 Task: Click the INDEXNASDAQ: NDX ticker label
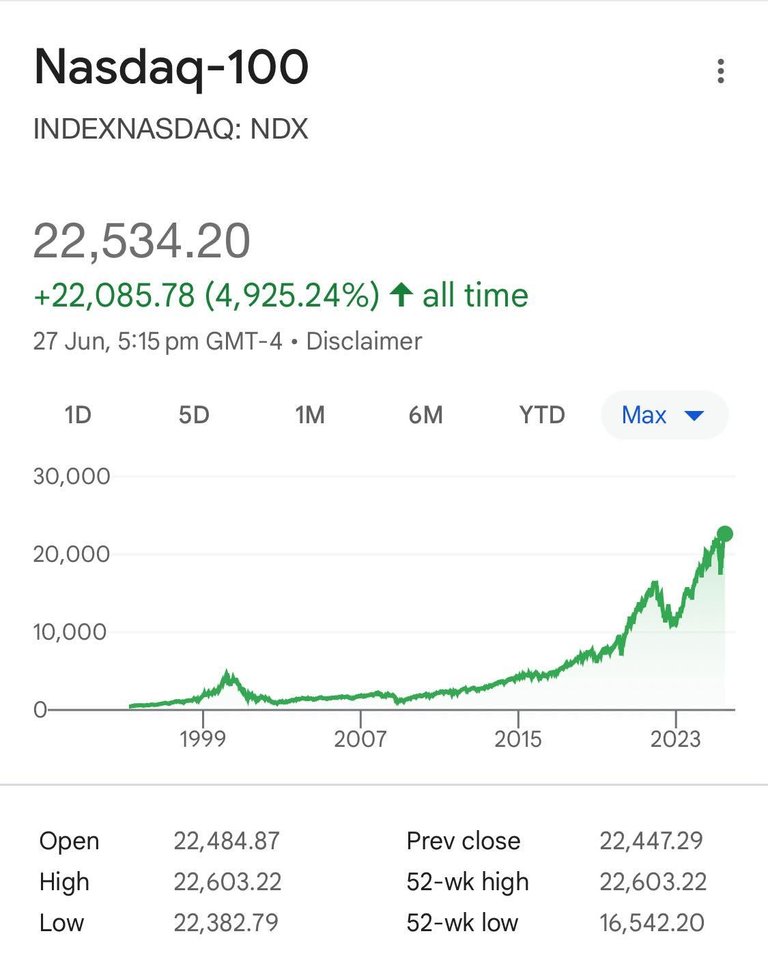pos(171,129)
